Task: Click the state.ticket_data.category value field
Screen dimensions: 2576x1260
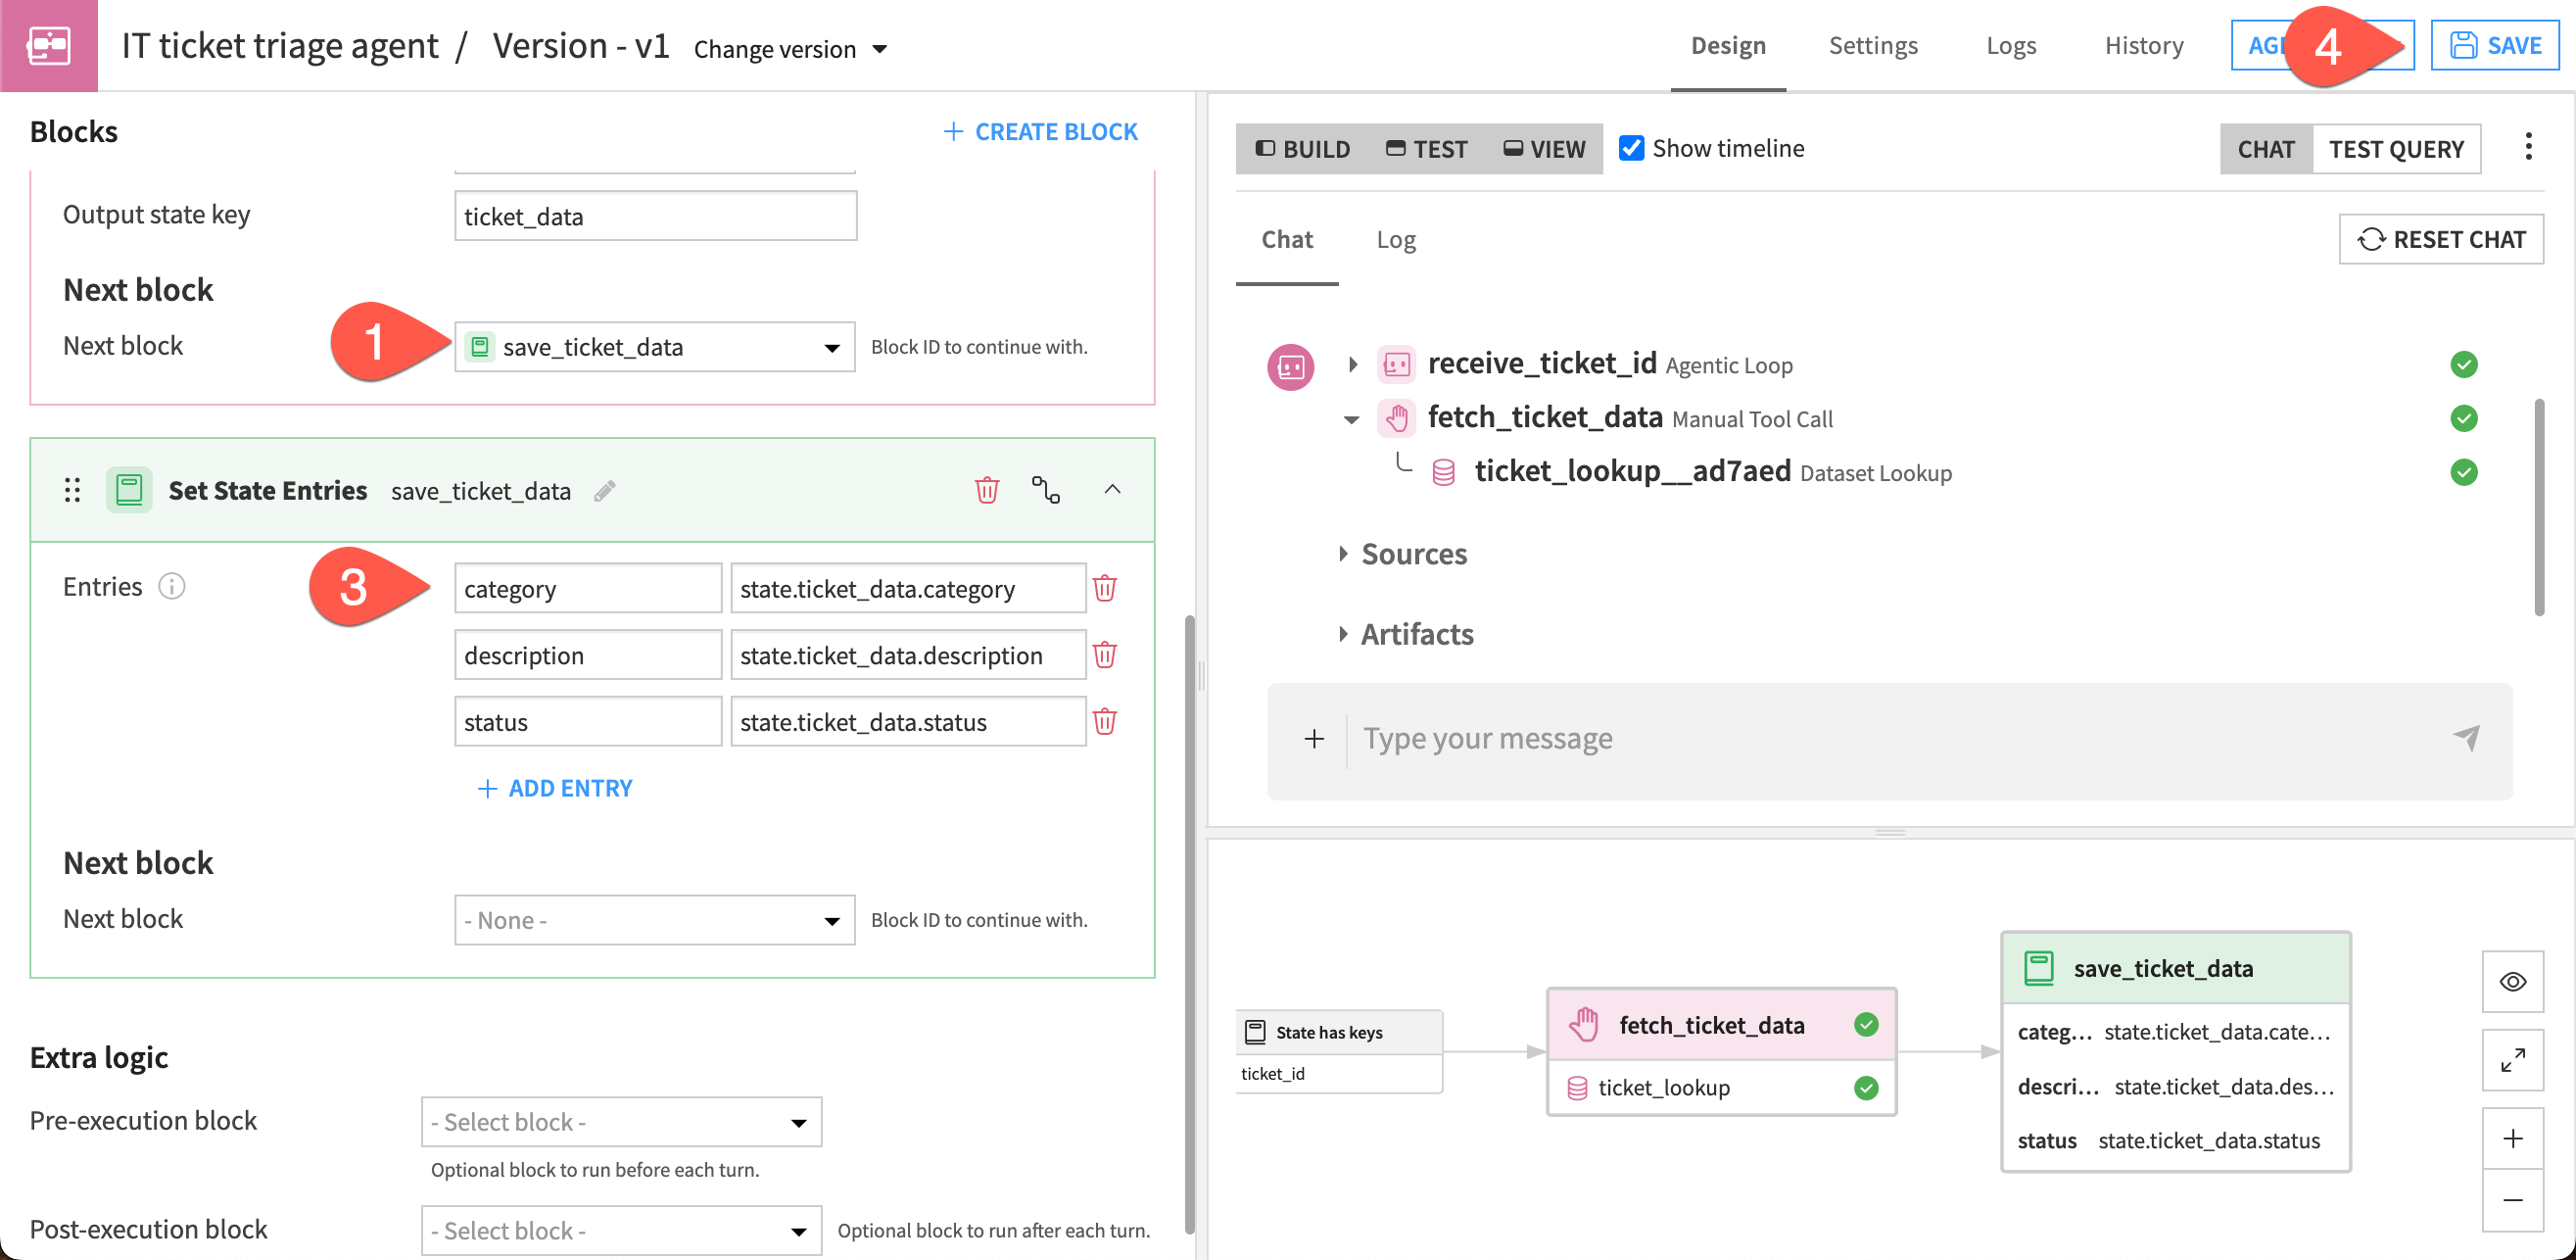Action: point(907,588)
